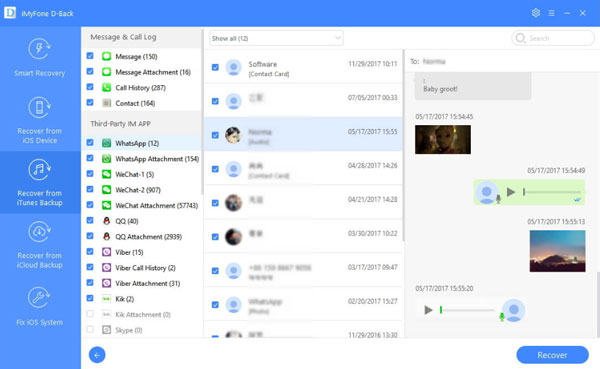Select WhatsApp Attachment (154) category
Screen dimensions: 600x369
point(157,159)
